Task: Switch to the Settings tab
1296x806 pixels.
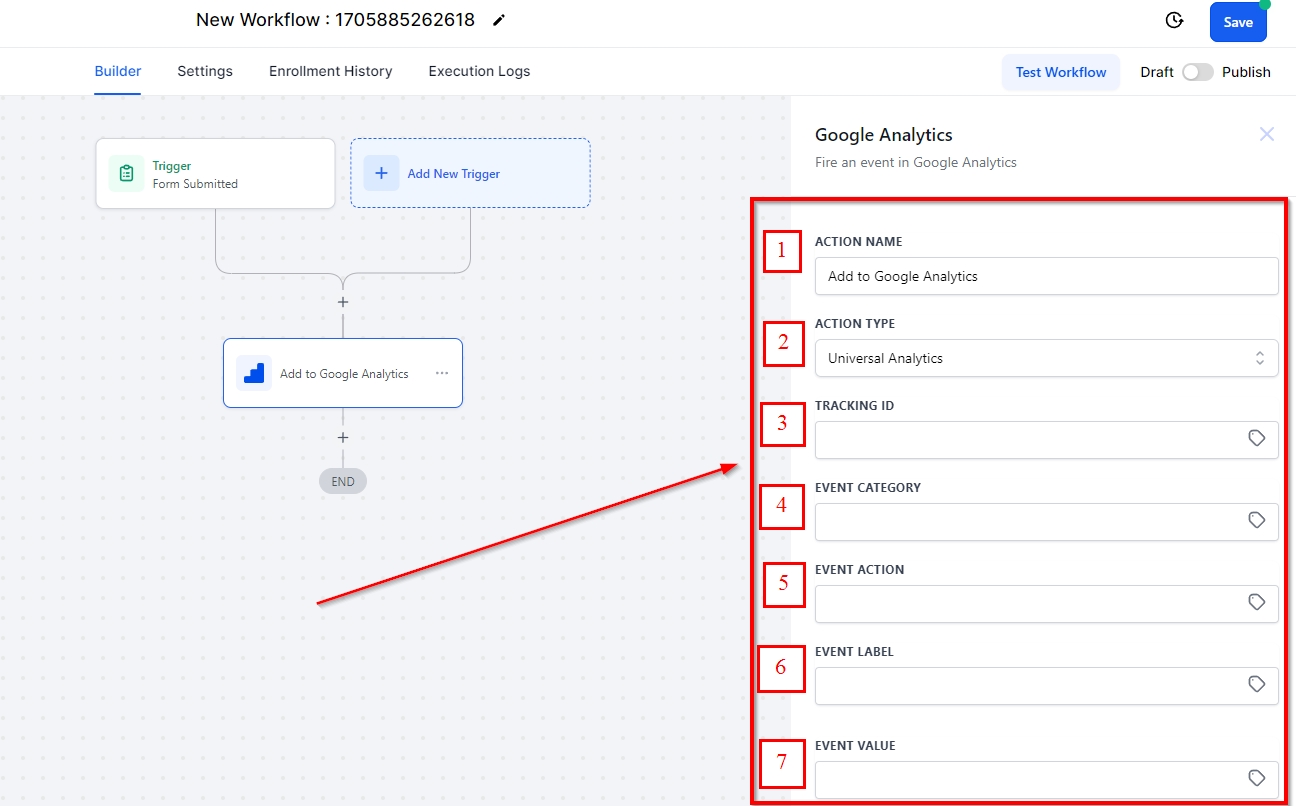Action: (205, 71)
